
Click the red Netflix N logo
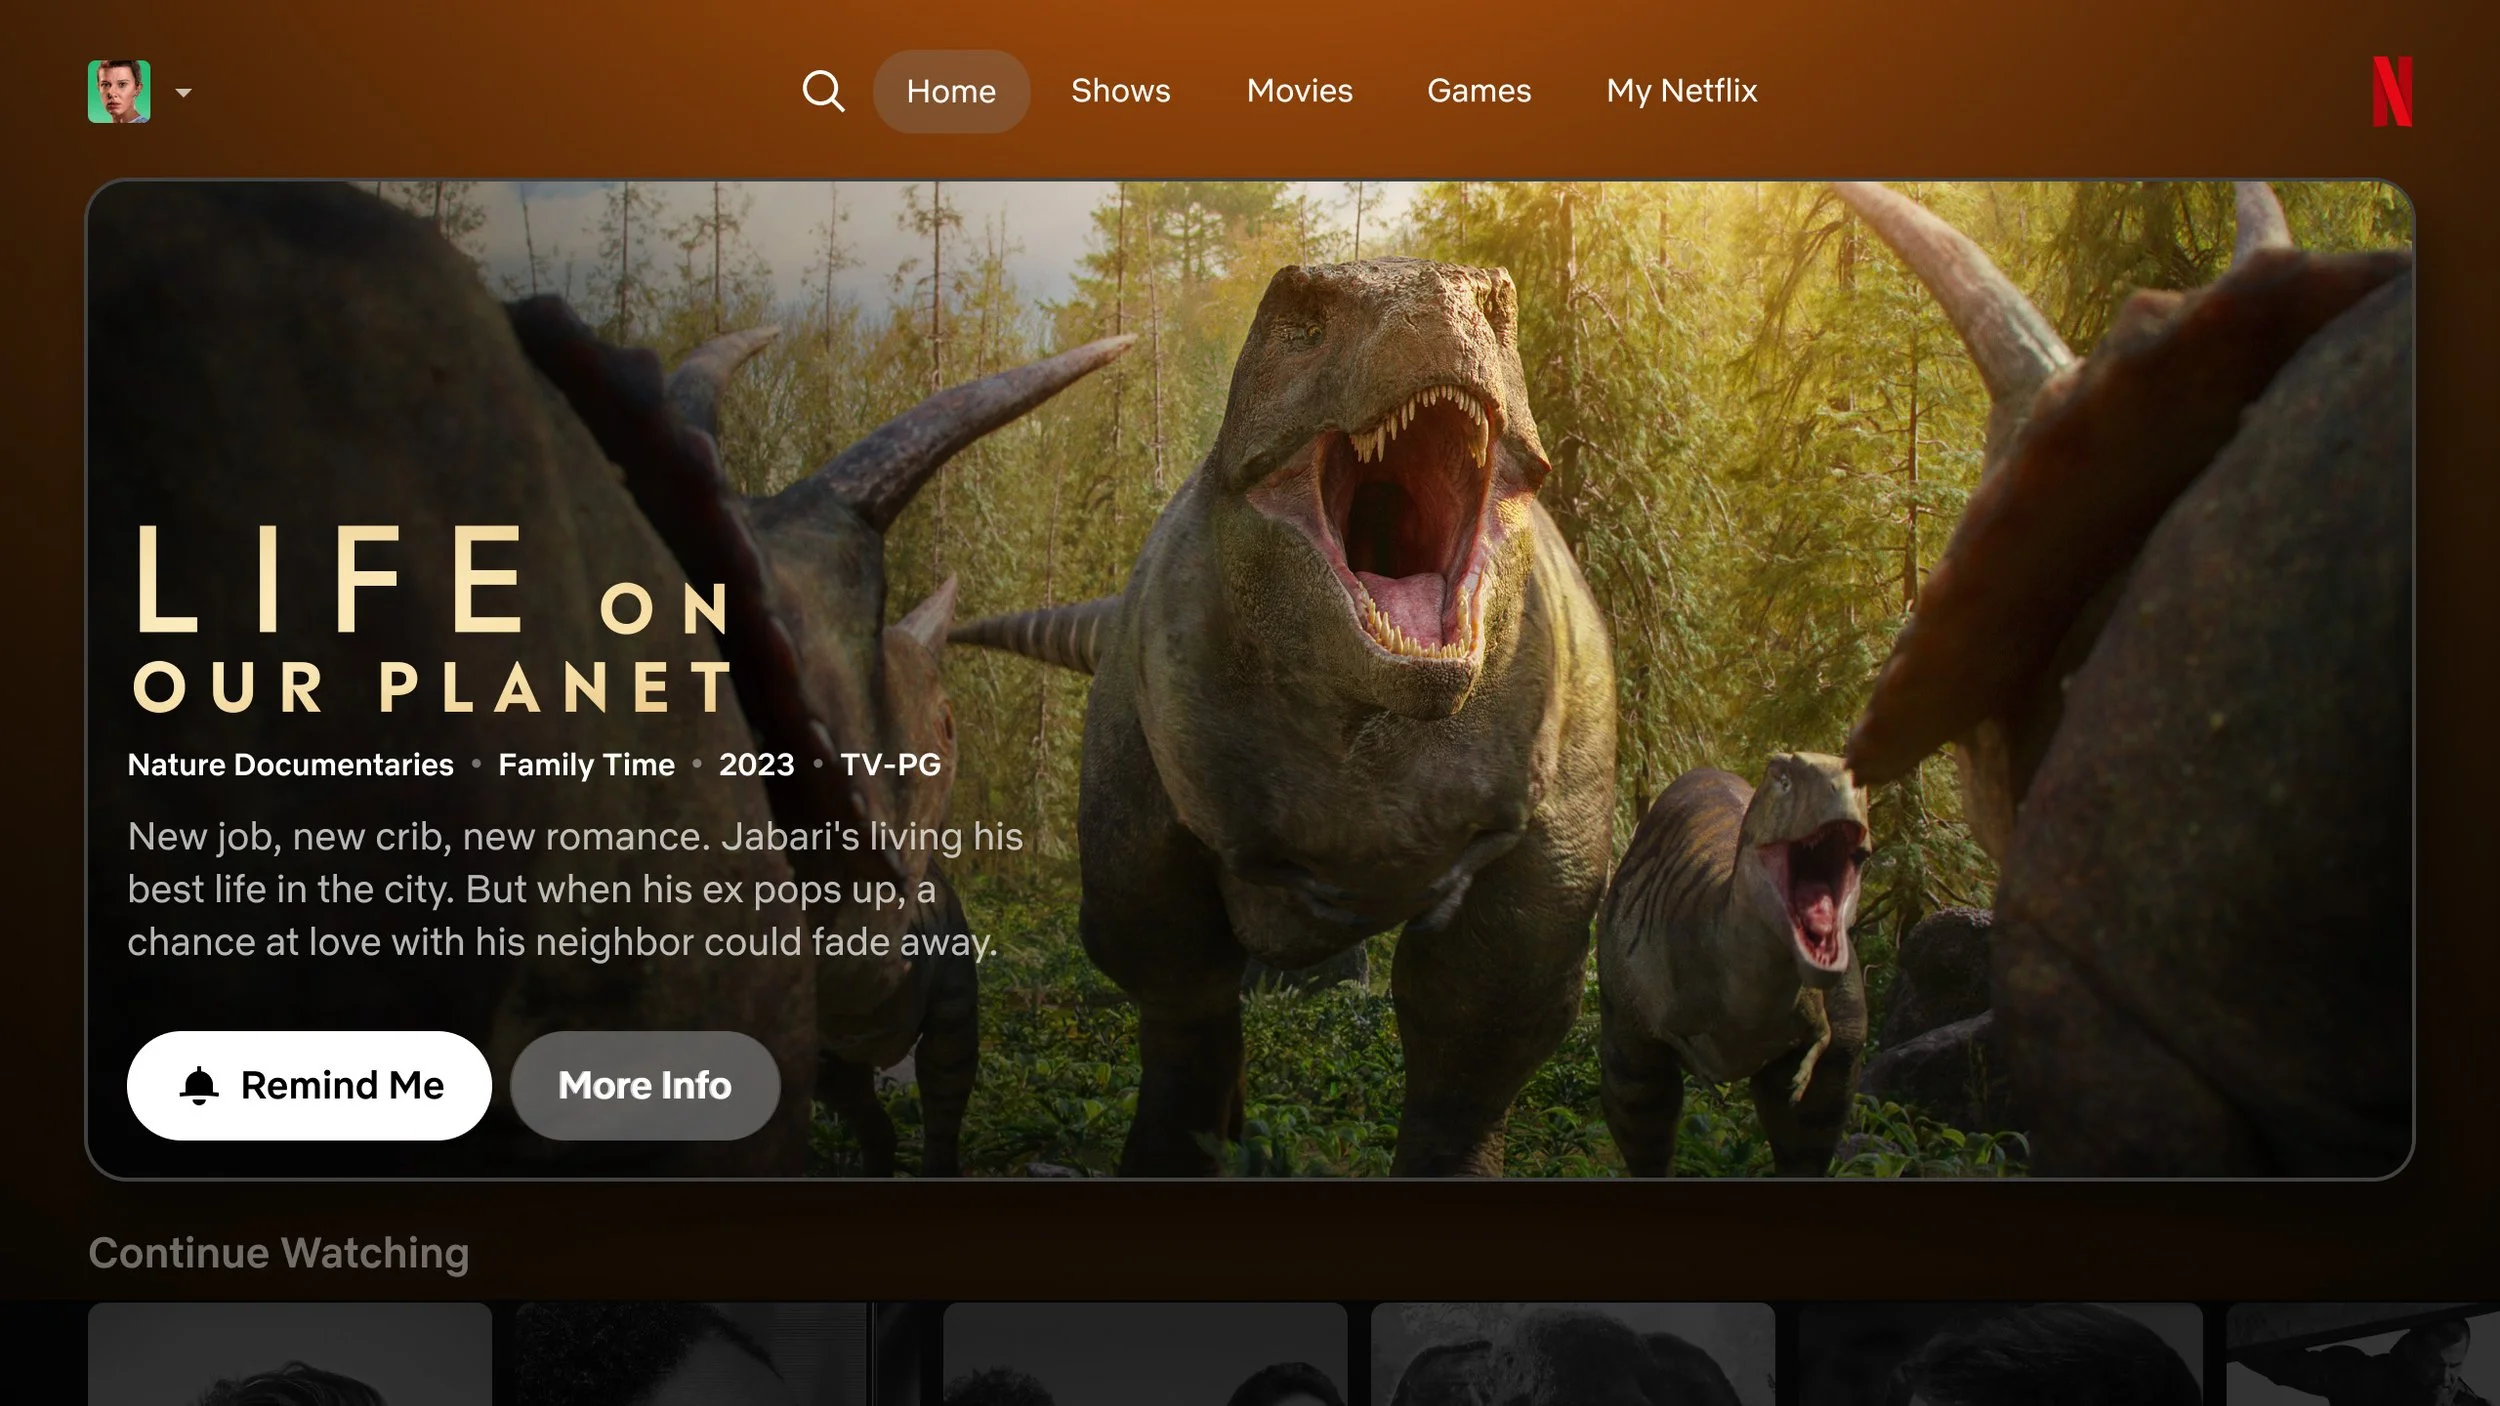2392,91
